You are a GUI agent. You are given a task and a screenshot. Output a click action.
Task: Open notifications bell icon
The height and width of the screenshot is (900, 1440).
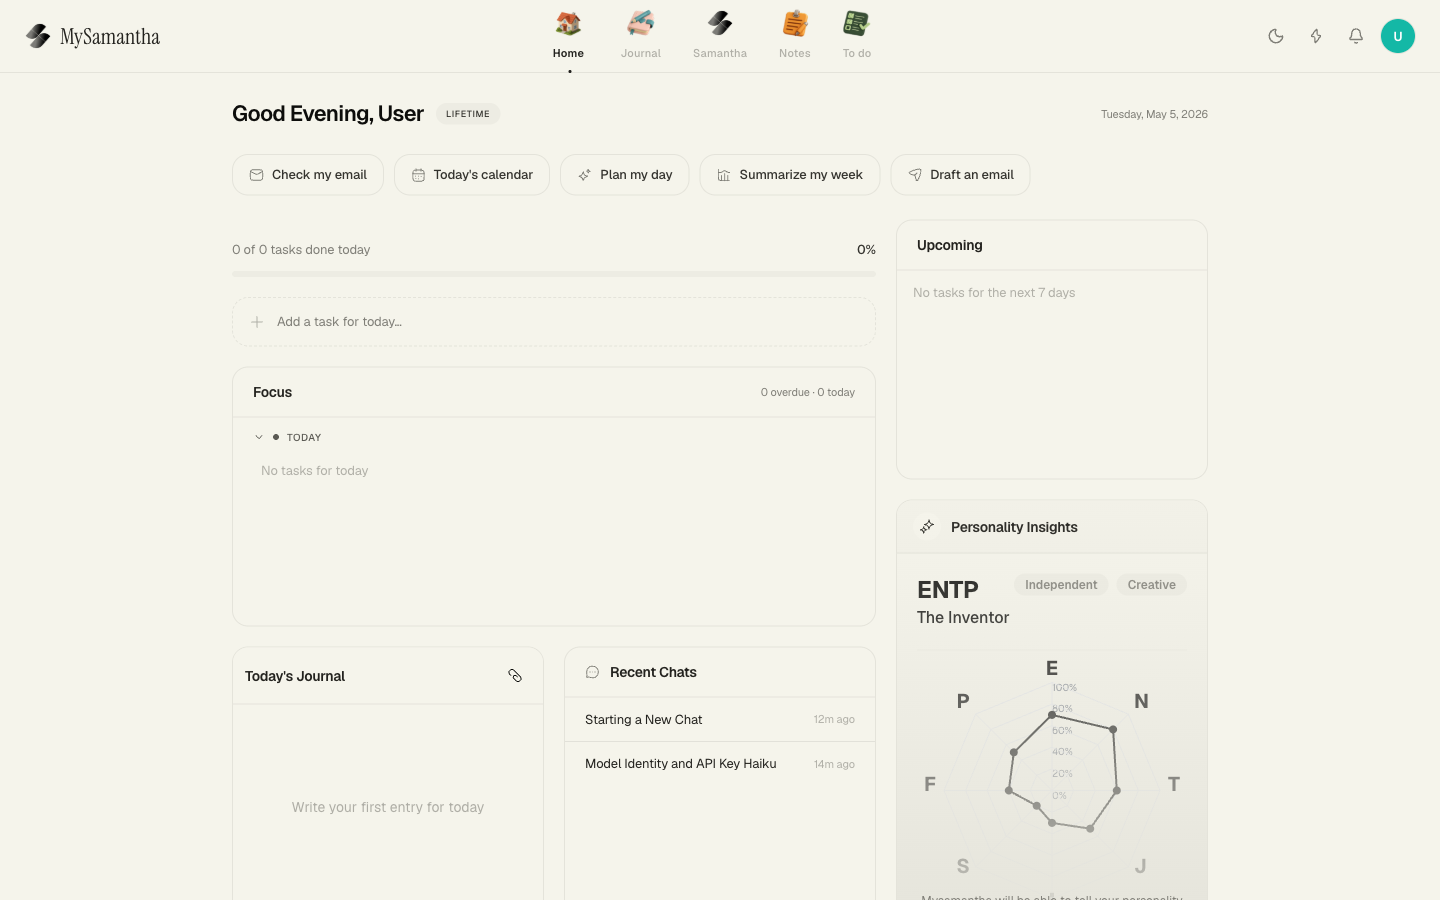[x=1356, y=36]
